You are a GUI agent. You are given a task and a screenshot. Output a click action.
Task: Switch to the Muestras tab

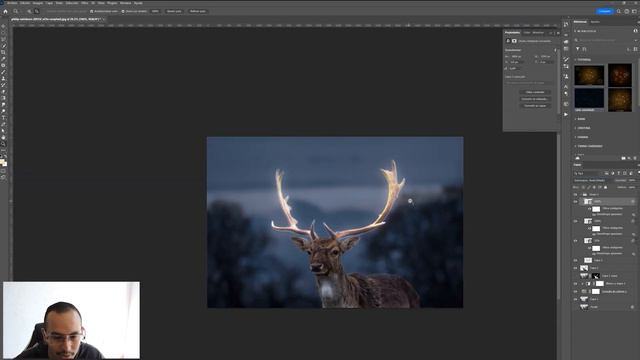tap(538, 33)
